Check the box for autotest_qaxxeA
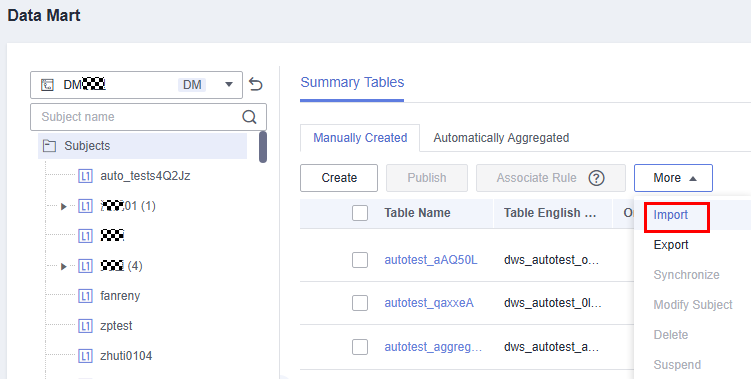 click(360, 303)
